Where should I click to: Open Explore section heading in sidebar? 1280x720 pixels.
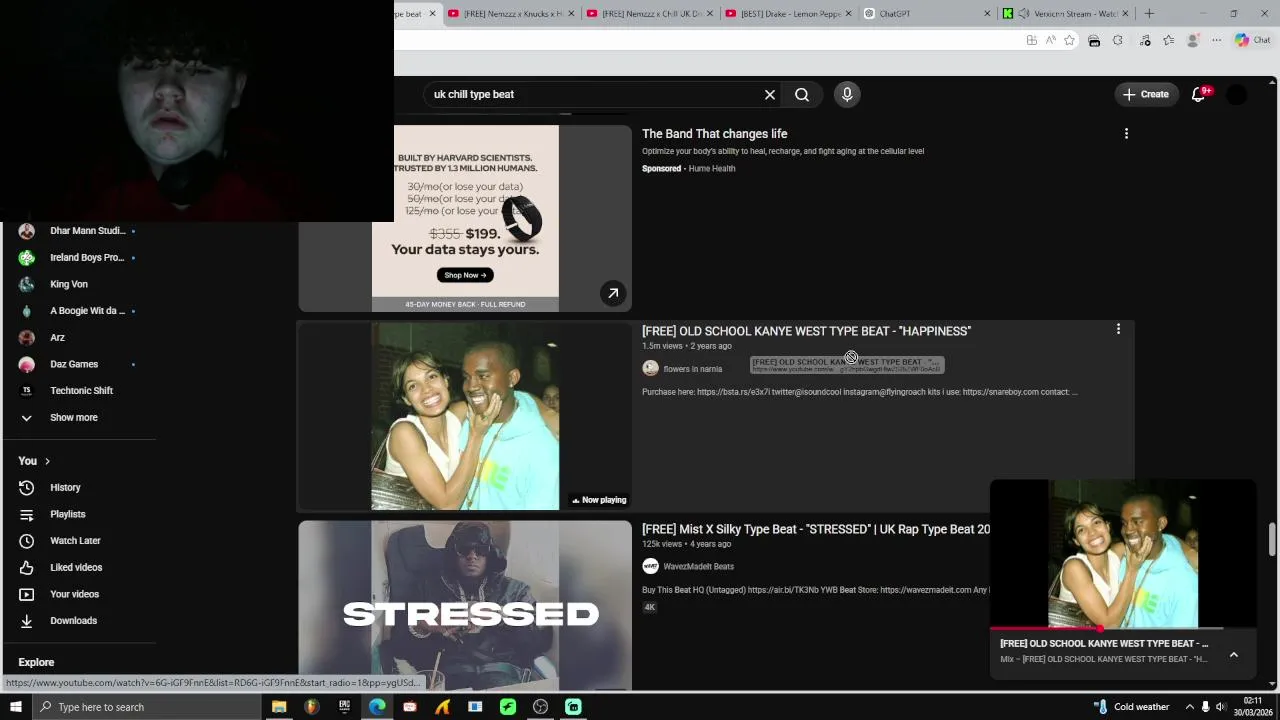click(36, 662)
